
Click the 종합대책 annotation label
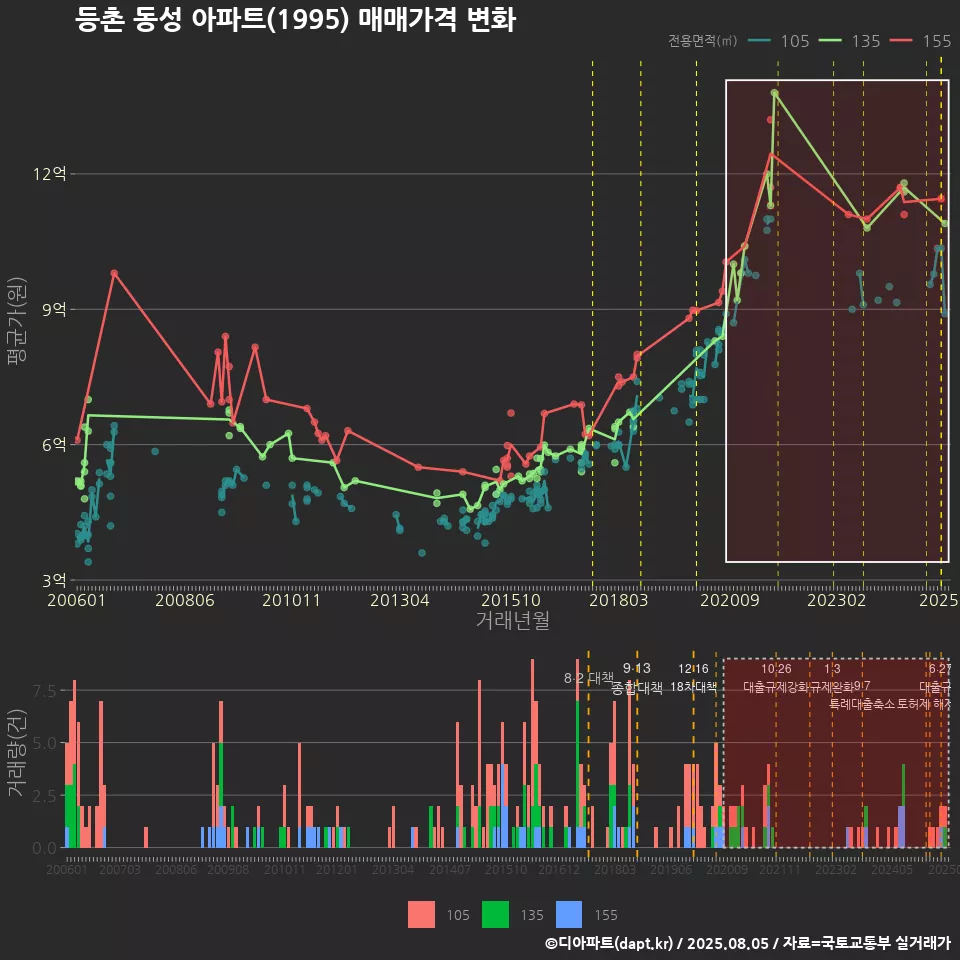[637, 688]
